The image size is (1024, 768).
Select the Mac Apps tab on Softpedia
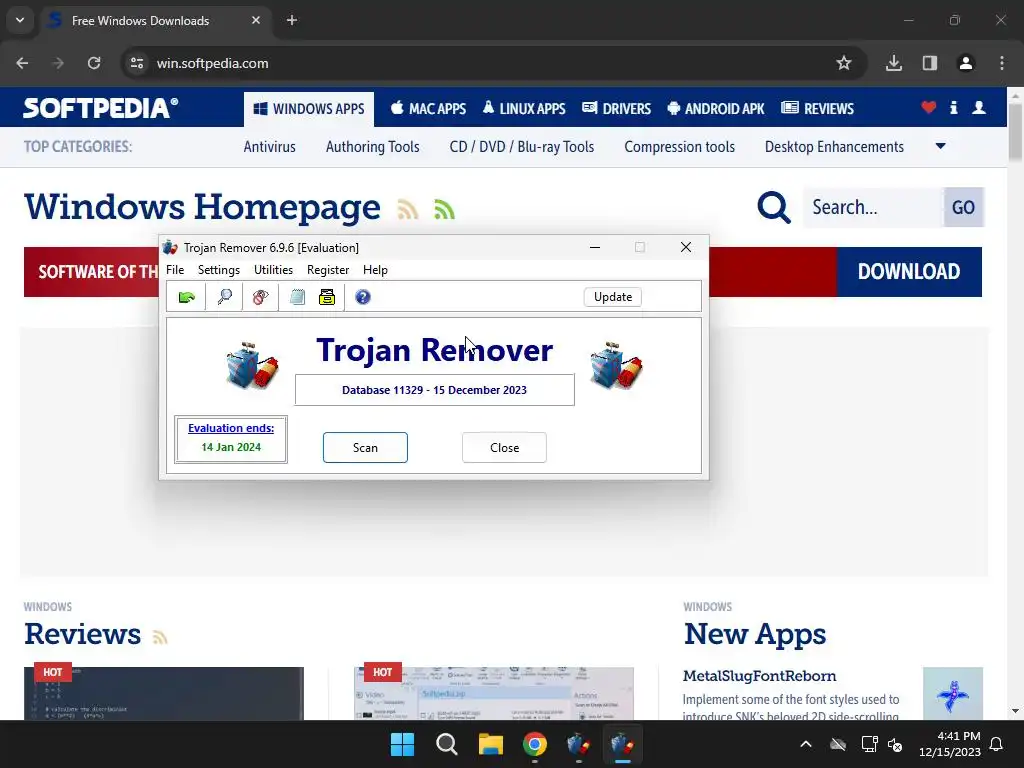[428, 109]
